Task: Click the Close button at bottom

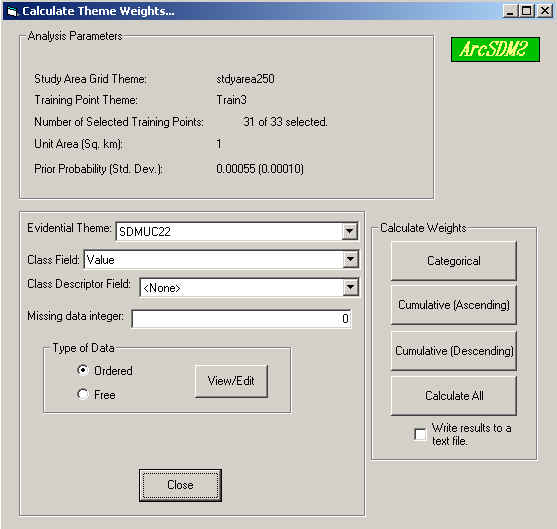Action: pyautogui.click(x=180, y=485)
